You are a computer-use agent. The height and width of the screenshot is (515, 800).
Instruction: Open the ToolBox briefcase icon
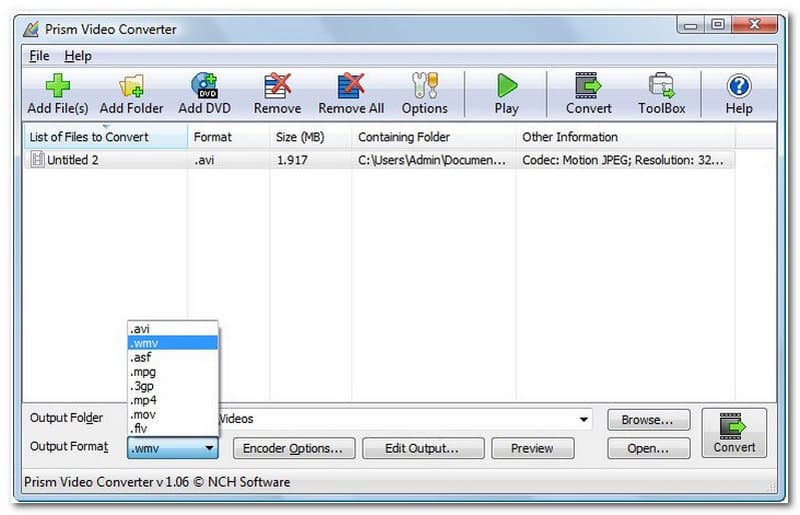661,85
